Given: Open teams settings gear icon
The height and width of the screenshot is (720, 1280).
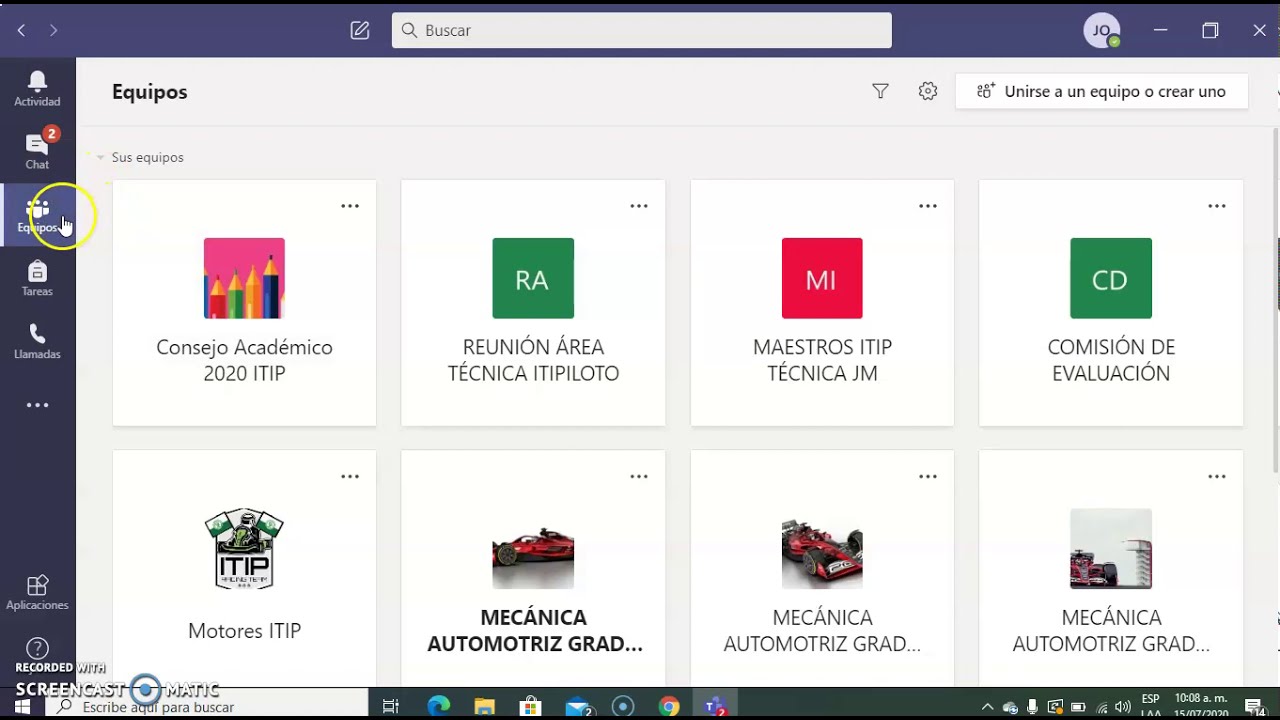Looking at the screenshot, I should pos(928,91).
